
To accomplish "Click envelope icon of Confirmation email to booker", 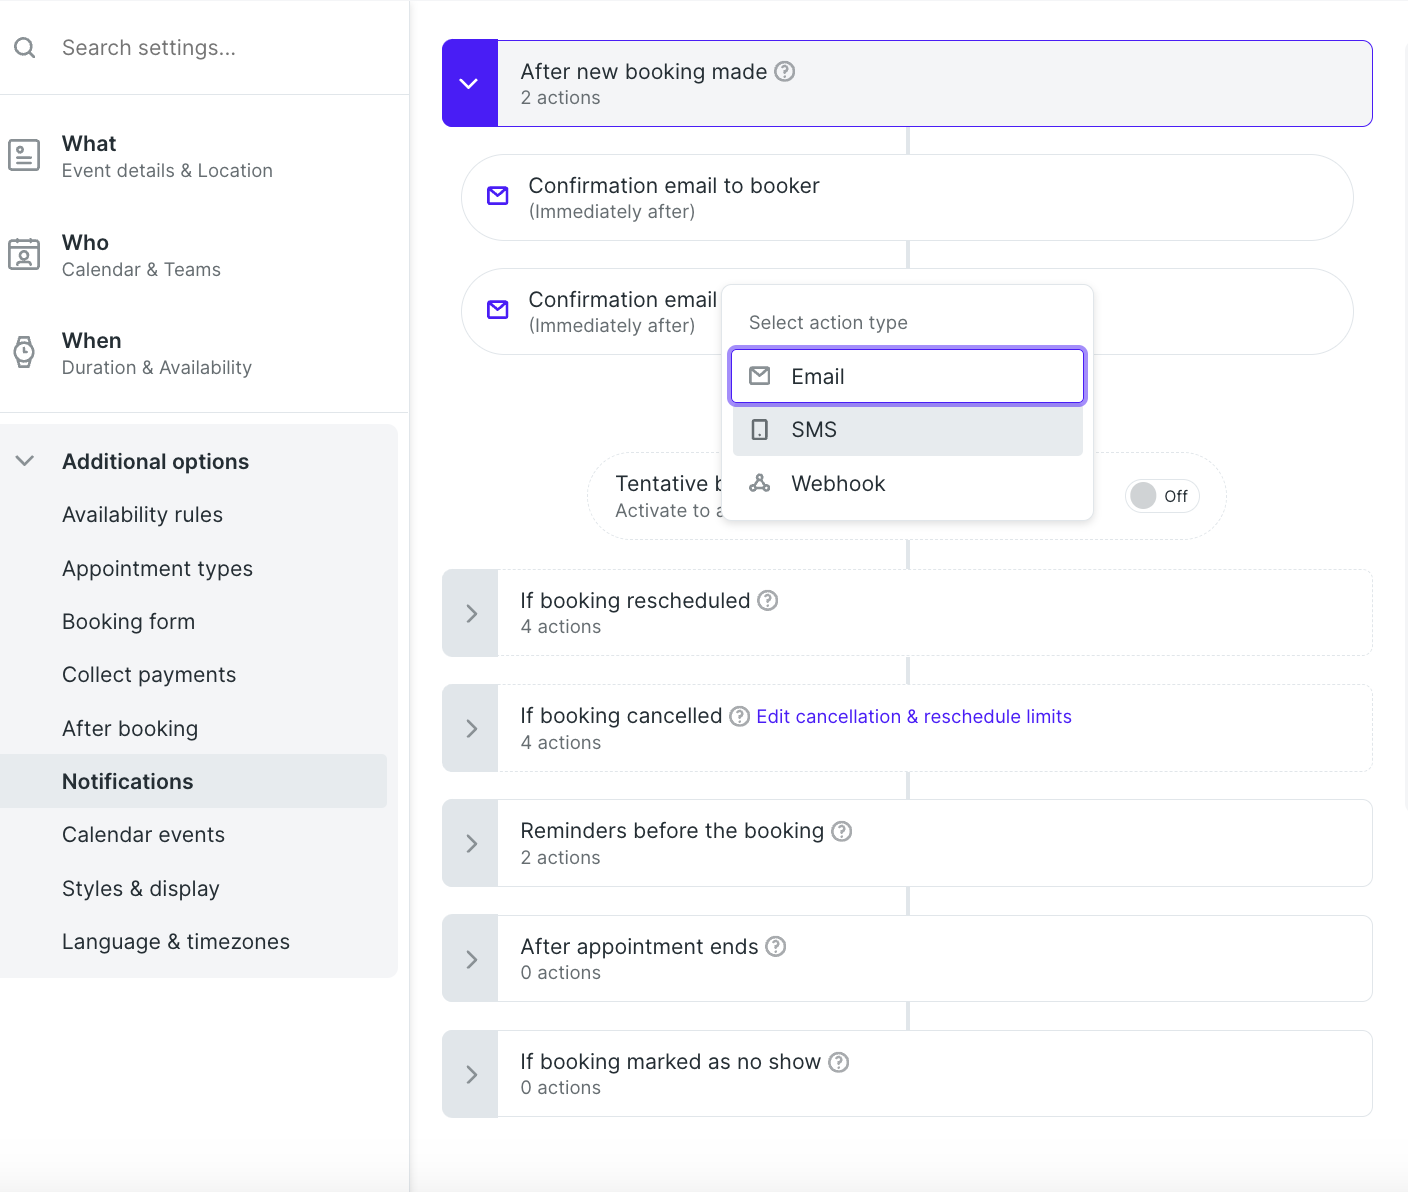I will (x=498, y=196).
